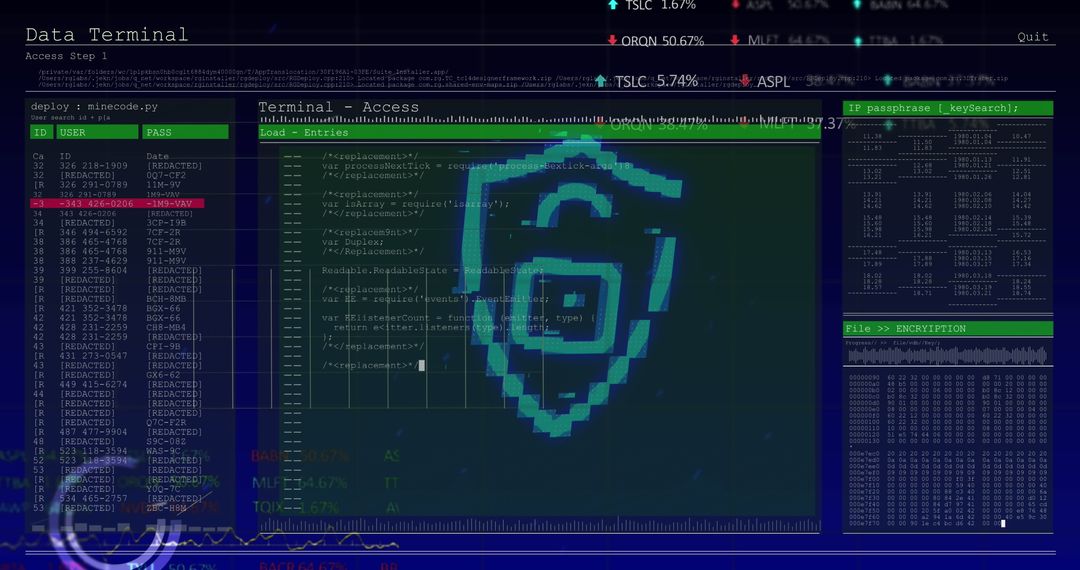The height and width of the screenshot is (570, 1080).
Task: Select the TSLC 5.74% ticker
Action: point(656,81)
